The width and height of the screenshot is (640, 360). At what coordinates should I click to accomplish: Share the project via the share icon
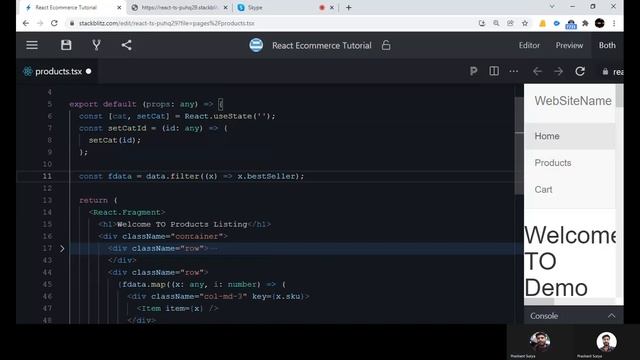[127, 45]
